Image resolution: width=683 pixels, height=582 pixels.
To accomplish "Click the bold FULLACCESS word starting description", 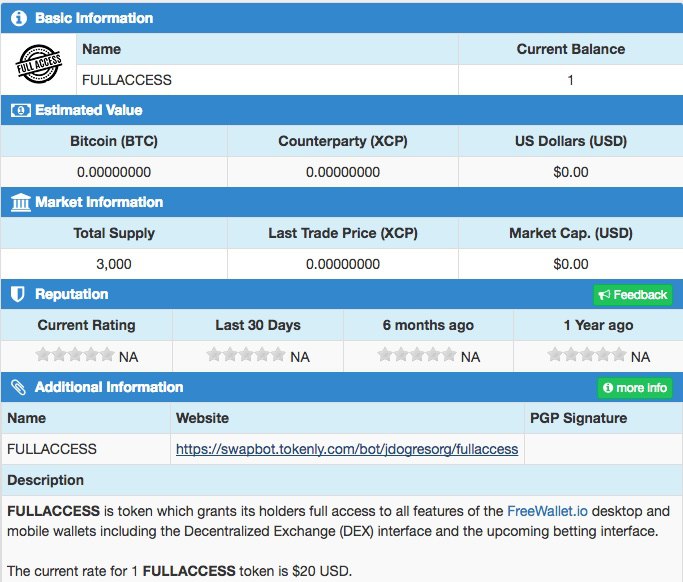I will tap(54, 511).
